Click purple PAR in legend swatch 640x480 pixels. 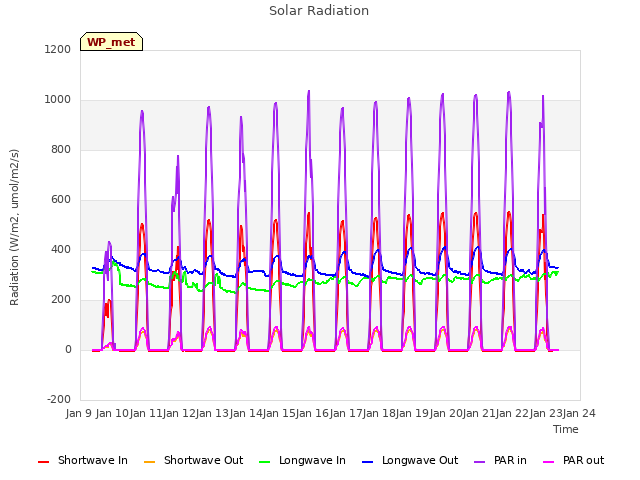(x=480, y=462)
